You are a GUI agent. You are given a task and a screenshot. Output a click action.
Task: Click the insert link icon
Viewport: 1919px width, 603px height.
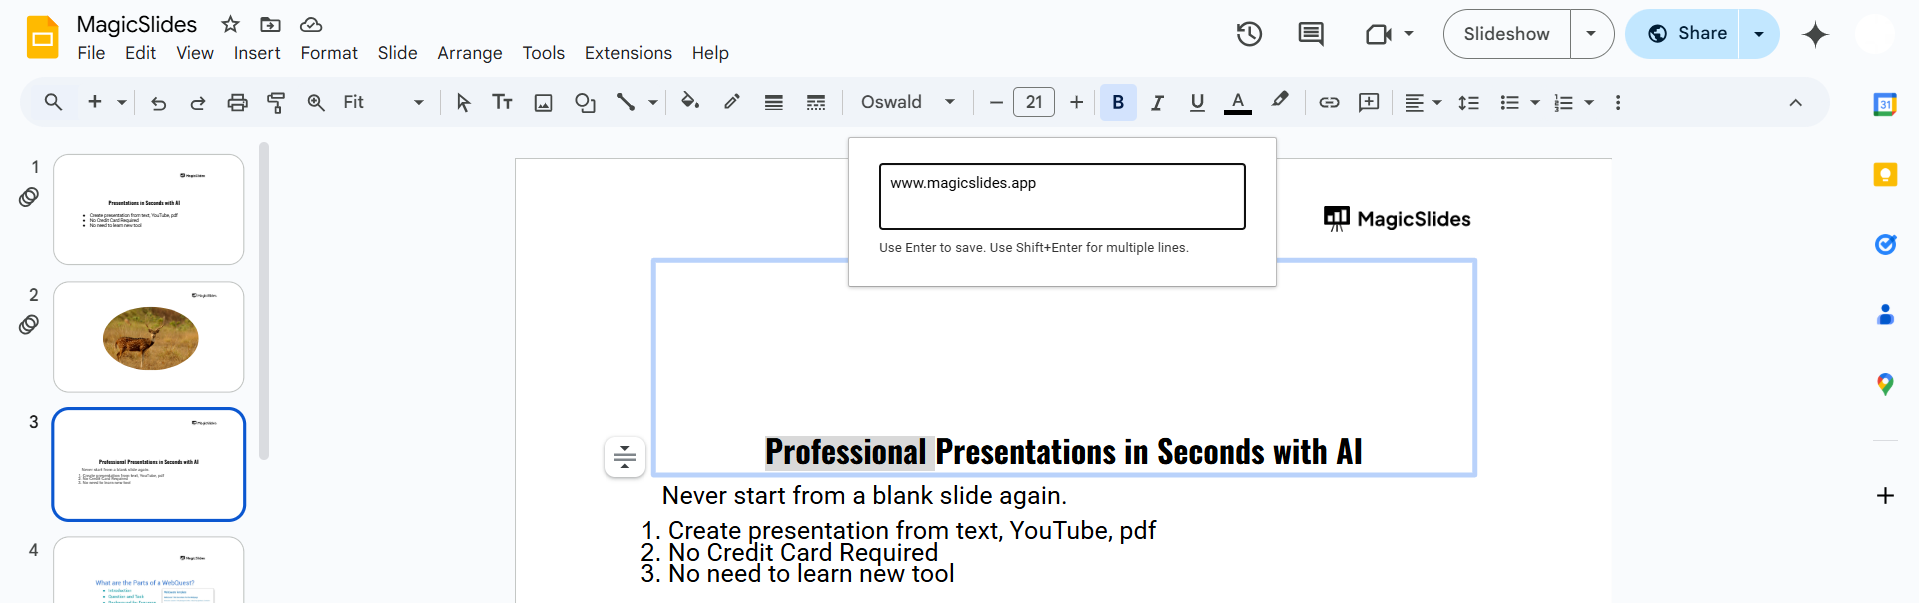[1329, 102]
